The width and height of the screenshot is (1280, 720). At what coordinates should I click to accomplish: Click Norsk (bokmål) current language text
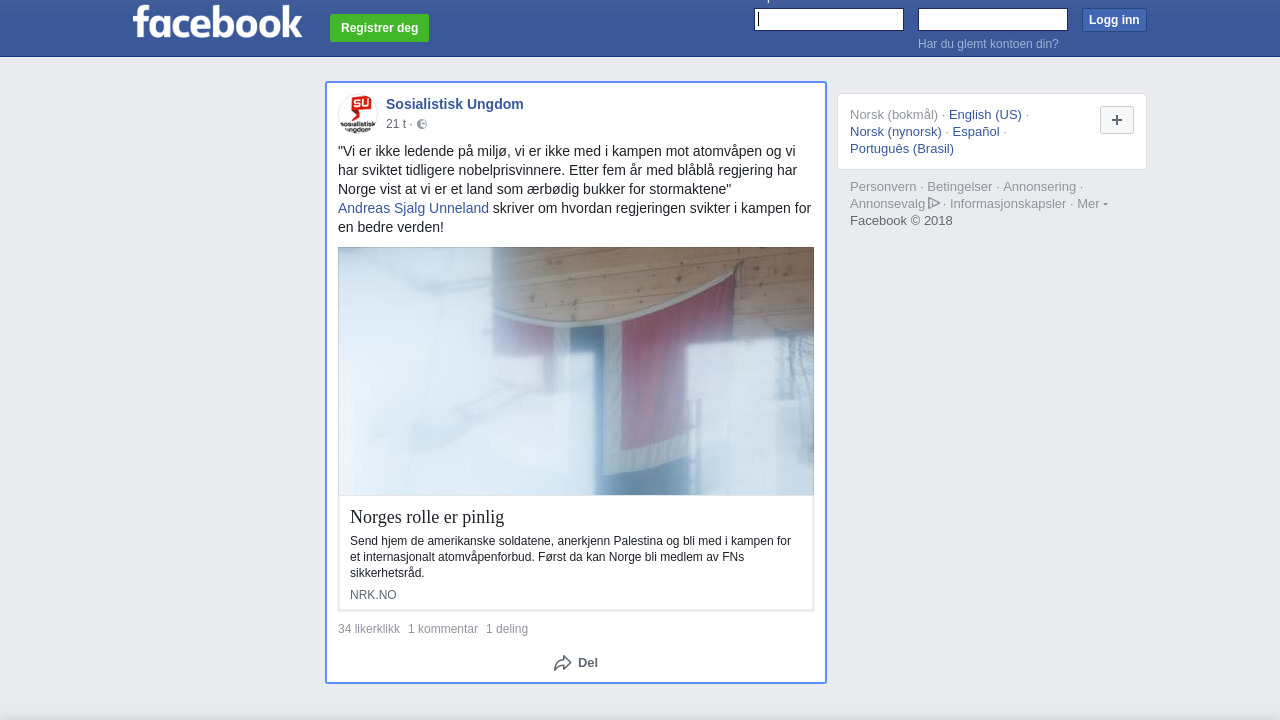[894, 114]
